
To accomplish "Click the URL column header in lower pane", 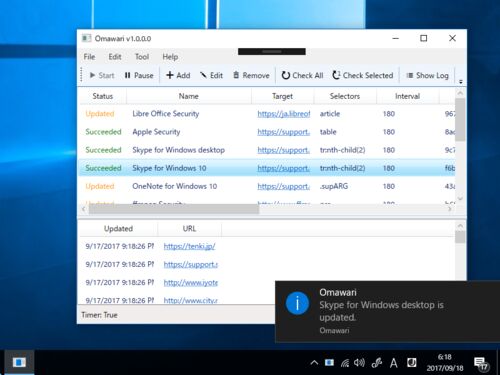I will pyautogui.click(x=189, y=229).
